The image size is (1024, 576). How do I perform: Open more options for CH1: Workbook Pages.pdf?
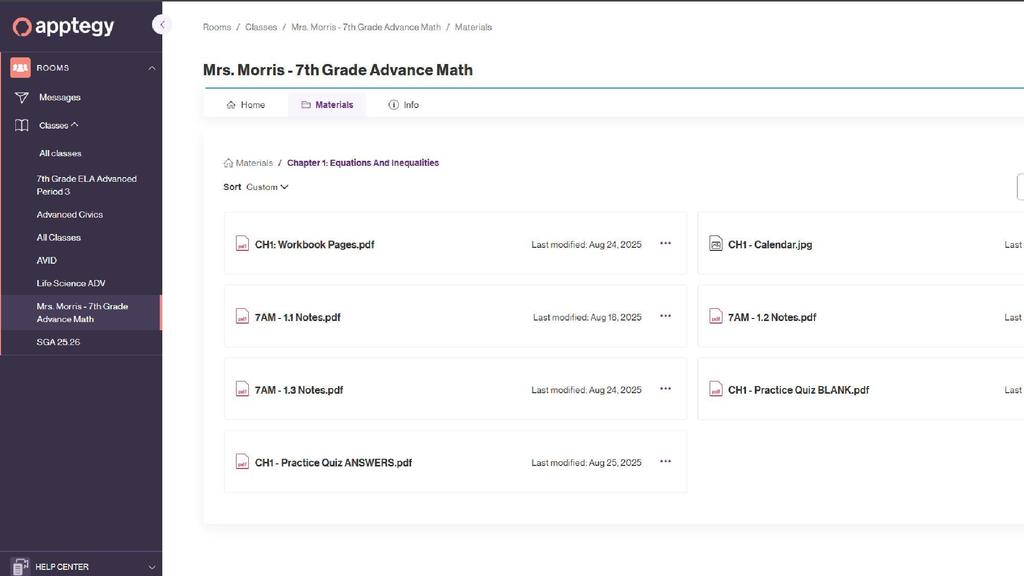coord(665,244)
